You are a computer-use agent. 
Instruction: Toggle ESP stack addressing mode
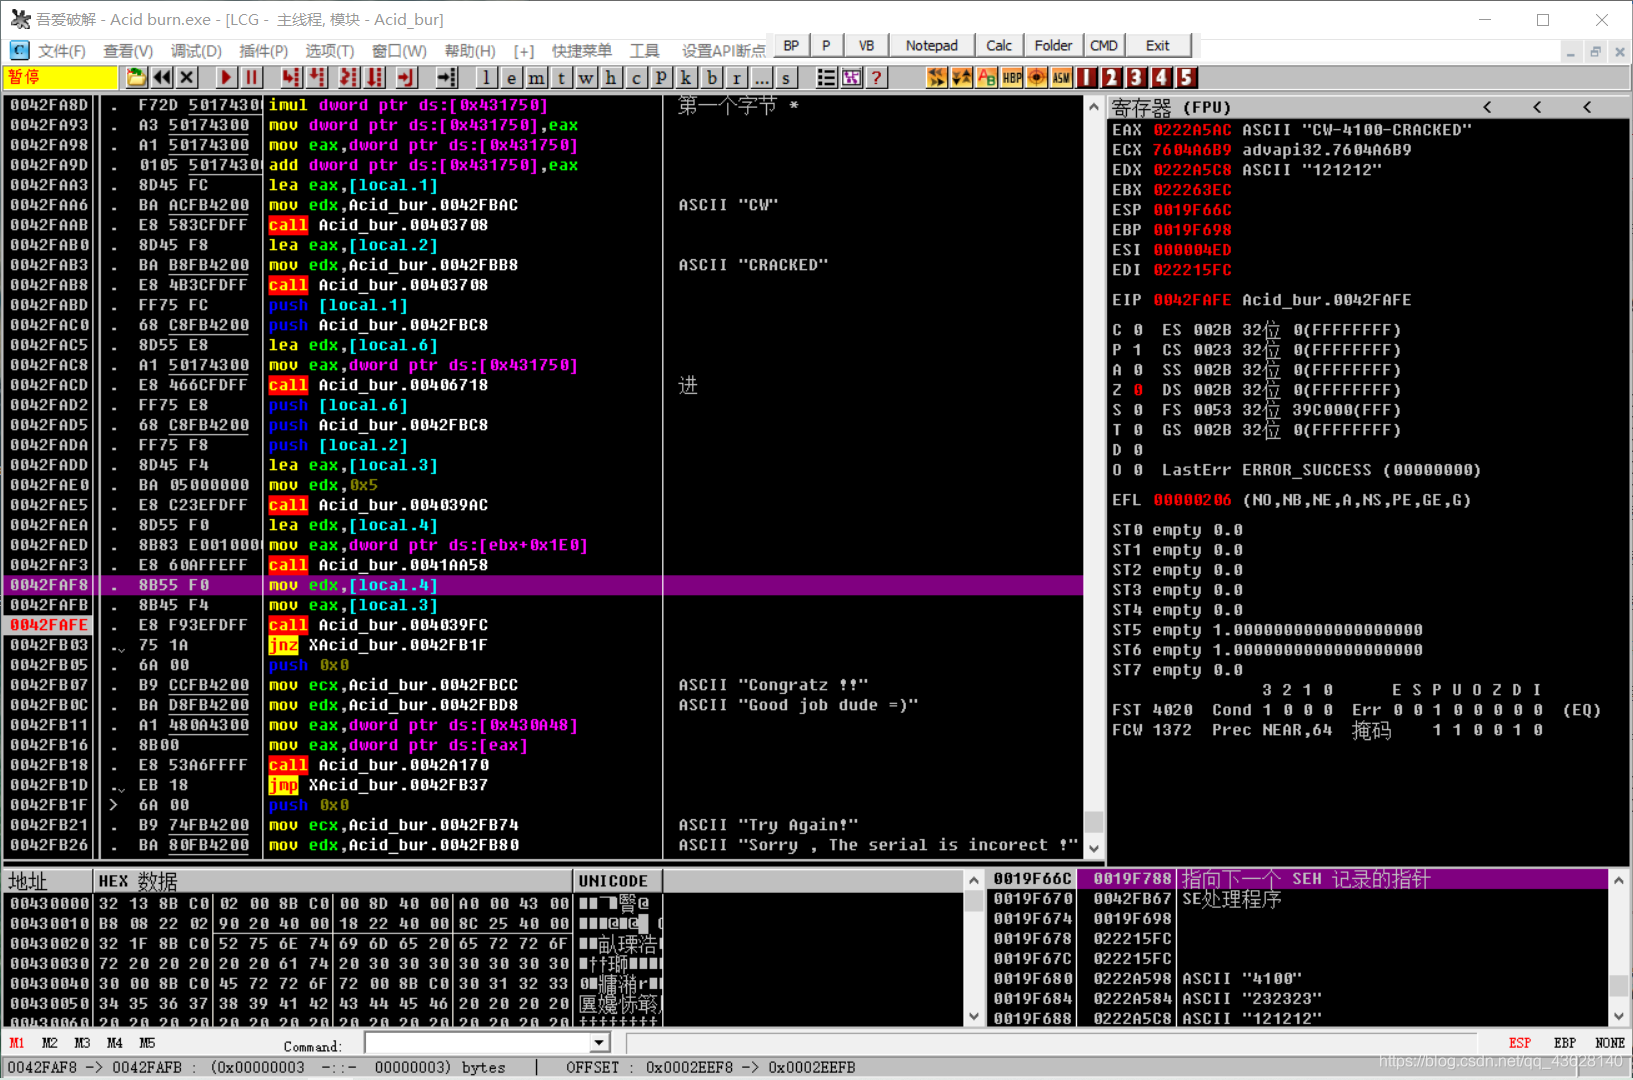tap(1519, 1043)
